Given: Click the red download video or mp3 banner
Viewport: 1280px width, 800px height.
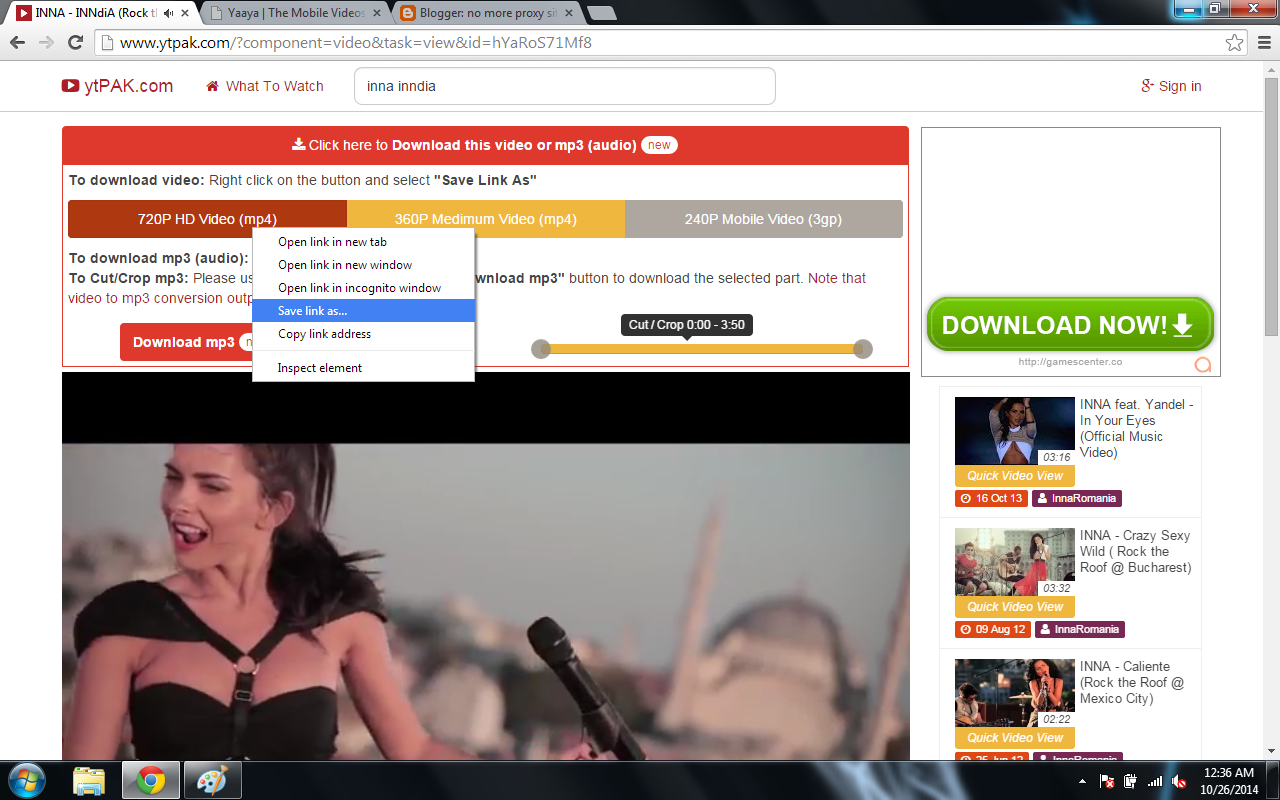Looking at the screenshot, I should 485,145.
